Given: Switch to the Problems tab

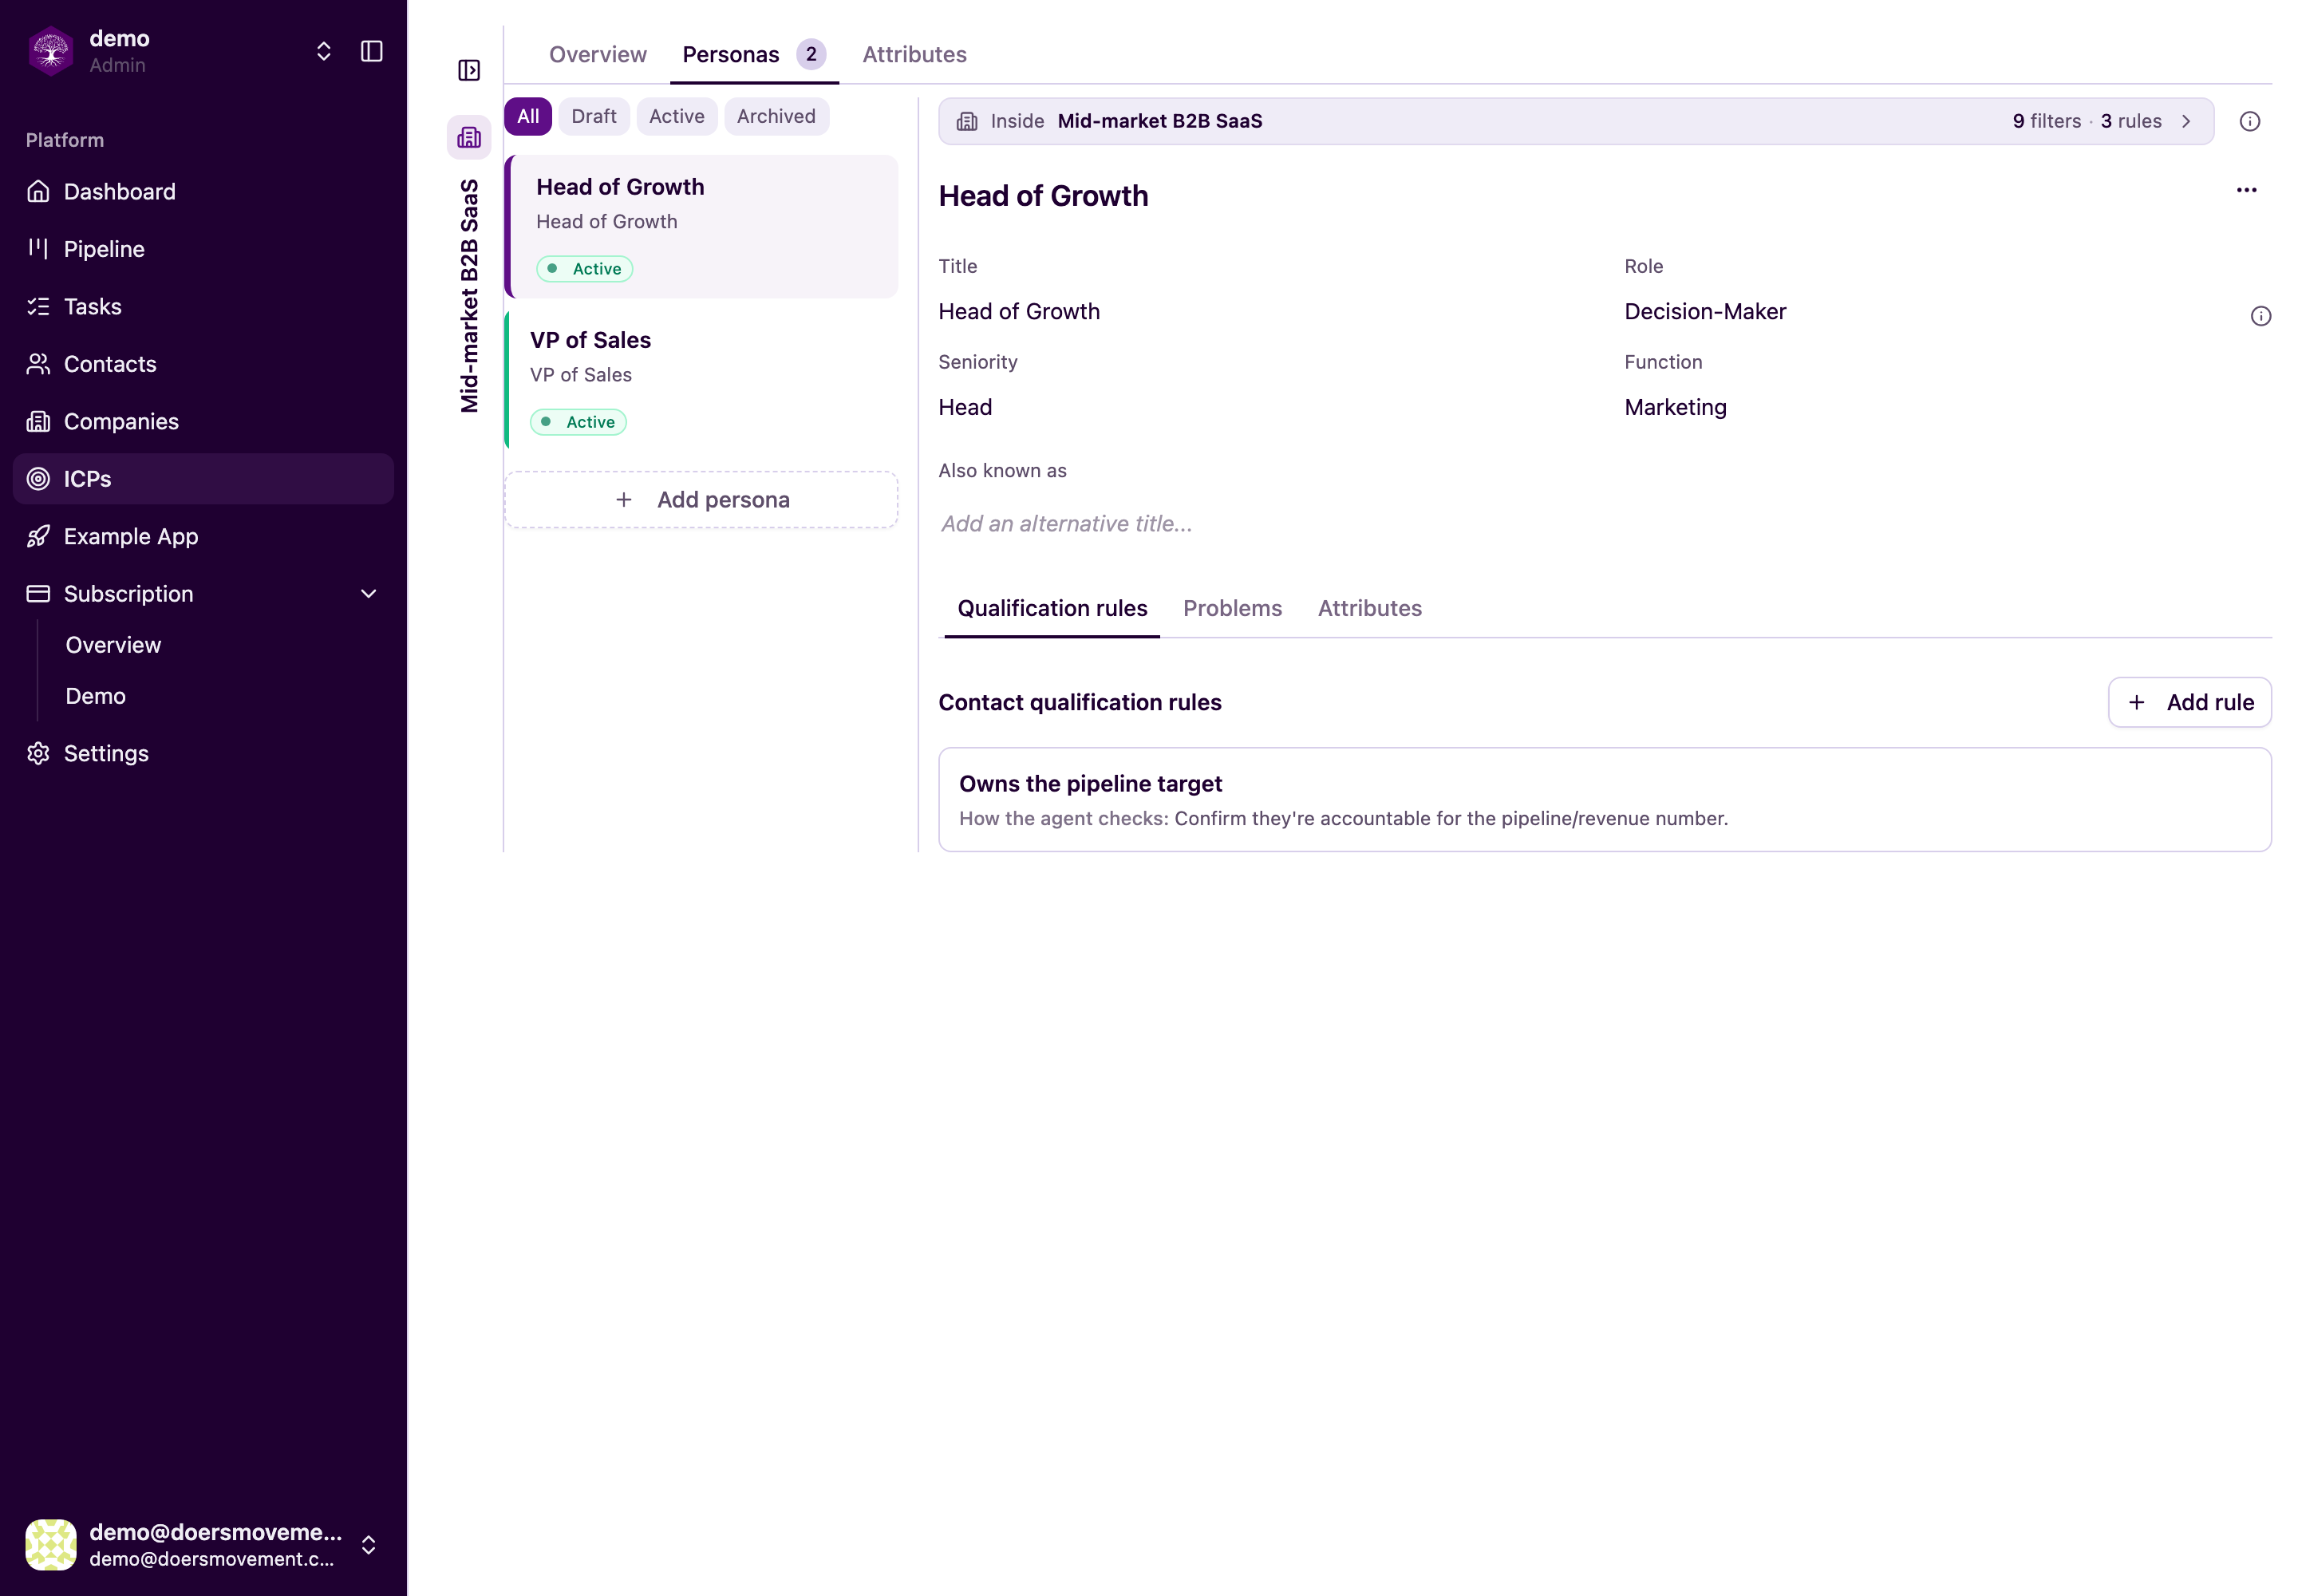Looking at the screenshot, I should pos(1232,608).
